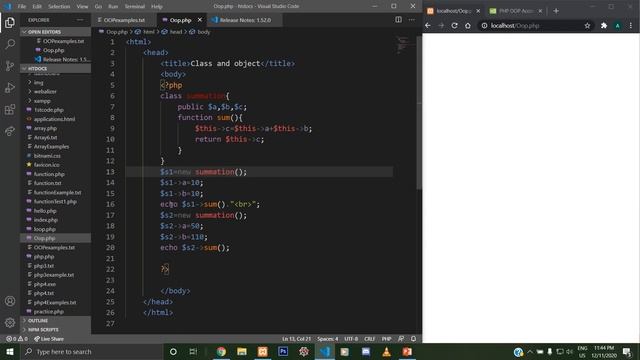This screenshot has height=360, width=640.
Task: Open Chrome profile avatar
Action: tap(618, 26)
